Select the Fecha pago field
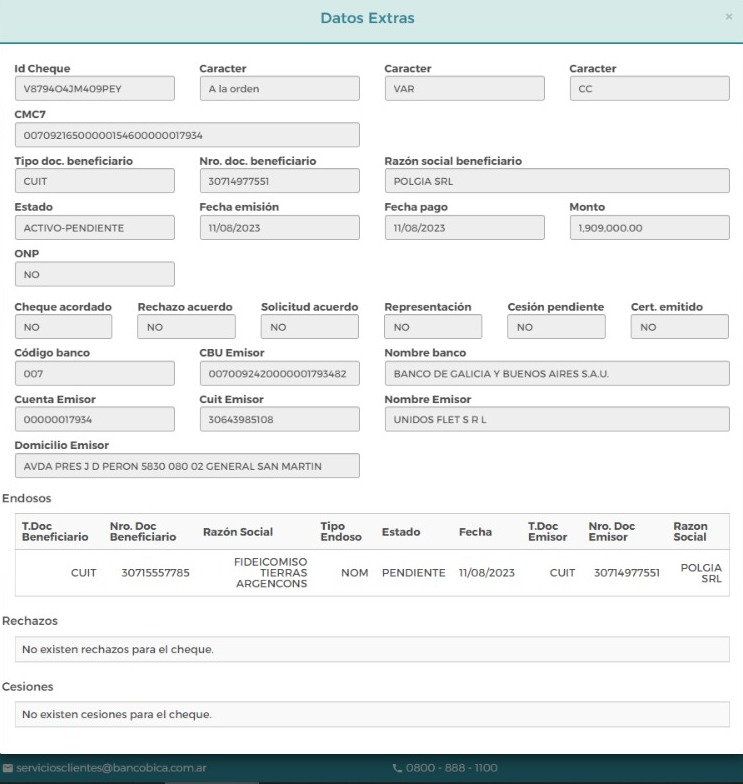Screen dimensions: 743x784 464,228
